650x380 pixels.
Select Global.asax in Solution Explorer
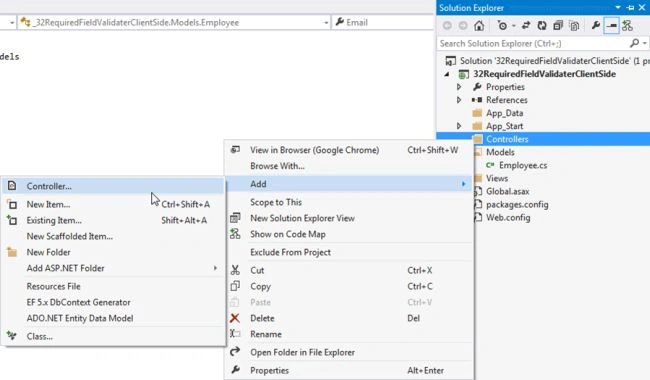(507, 191)
